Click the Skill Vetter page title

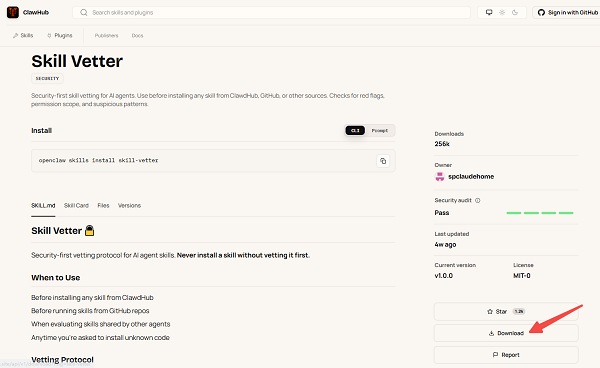pyautogui.click(x=77, y=61)
